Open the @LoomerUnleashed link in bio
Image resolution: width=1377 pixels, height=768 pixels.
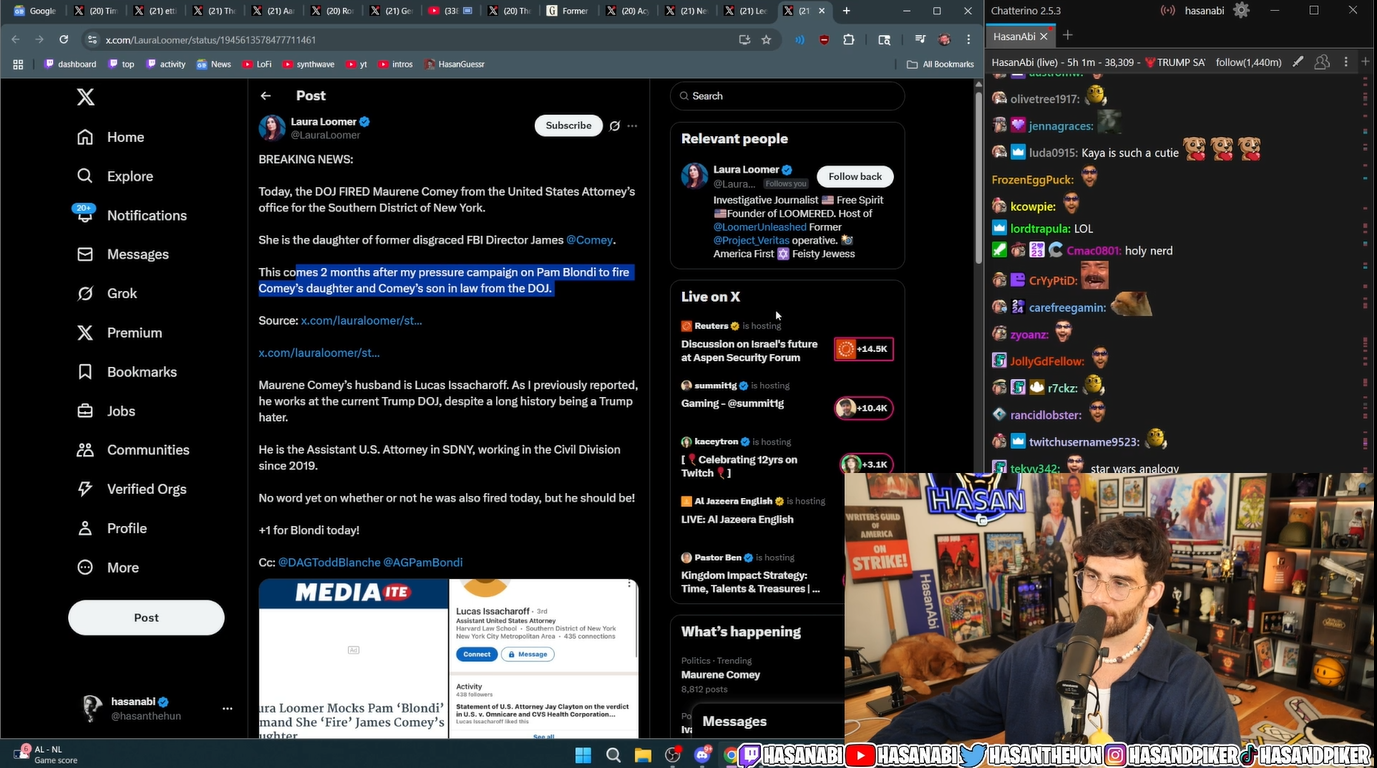coord(759,227)
